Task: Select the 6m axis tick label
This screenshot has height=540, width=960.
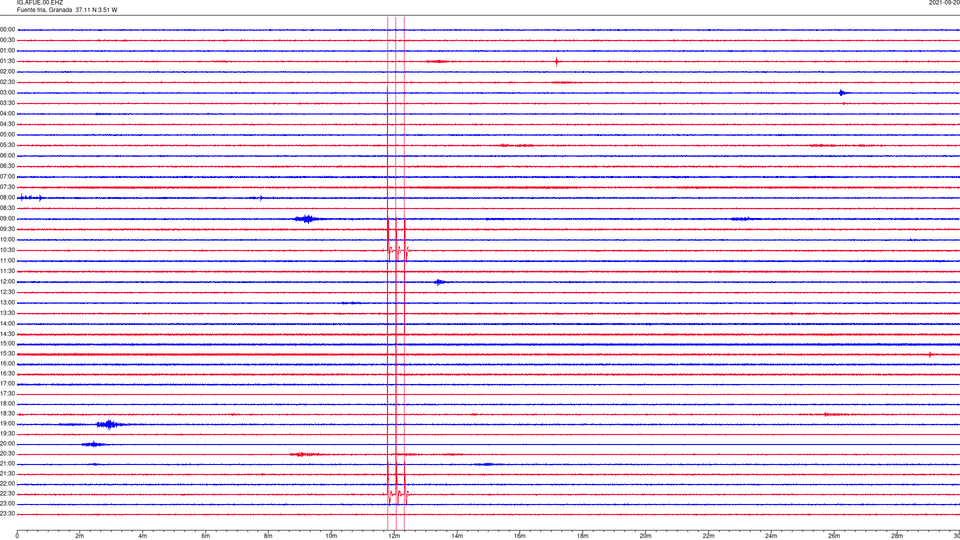Action: pos(205,536)
